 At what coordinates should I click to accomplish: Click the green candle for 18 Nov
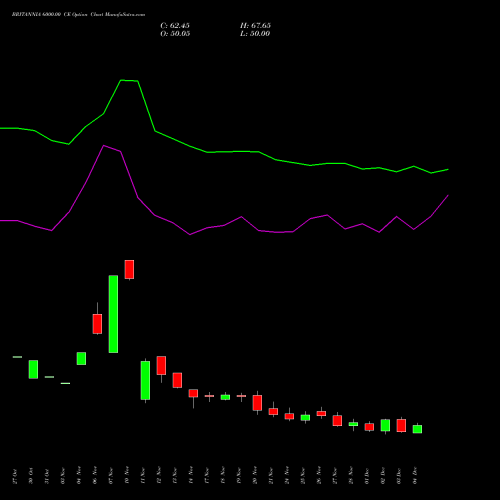225,397
